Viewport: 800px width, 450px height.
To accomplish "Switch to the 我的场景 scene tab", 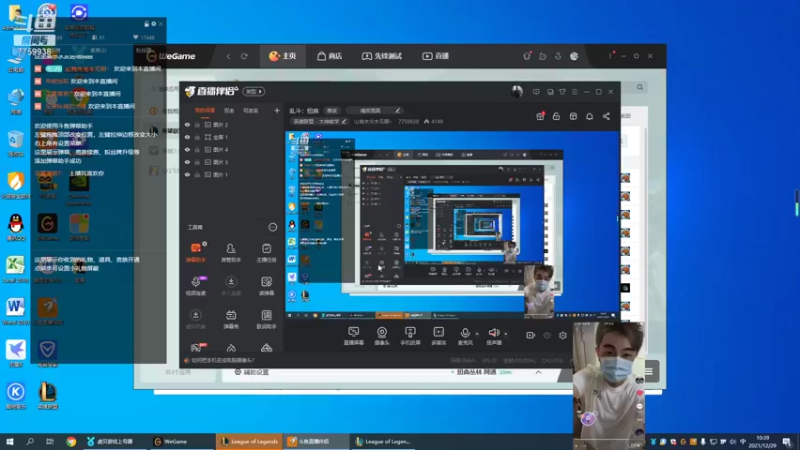I will (205, 110).
